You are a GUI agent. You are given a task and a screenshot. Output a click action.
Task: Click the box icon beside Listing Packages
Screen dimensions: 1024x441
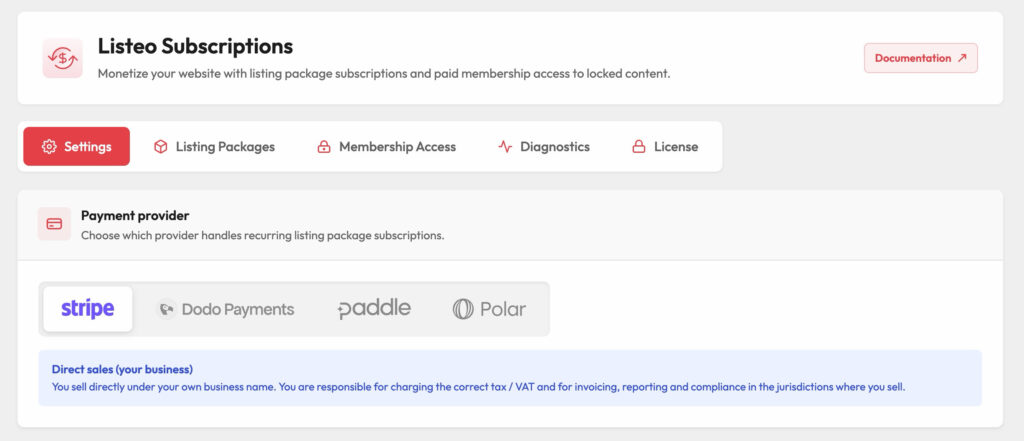[161, 146]
